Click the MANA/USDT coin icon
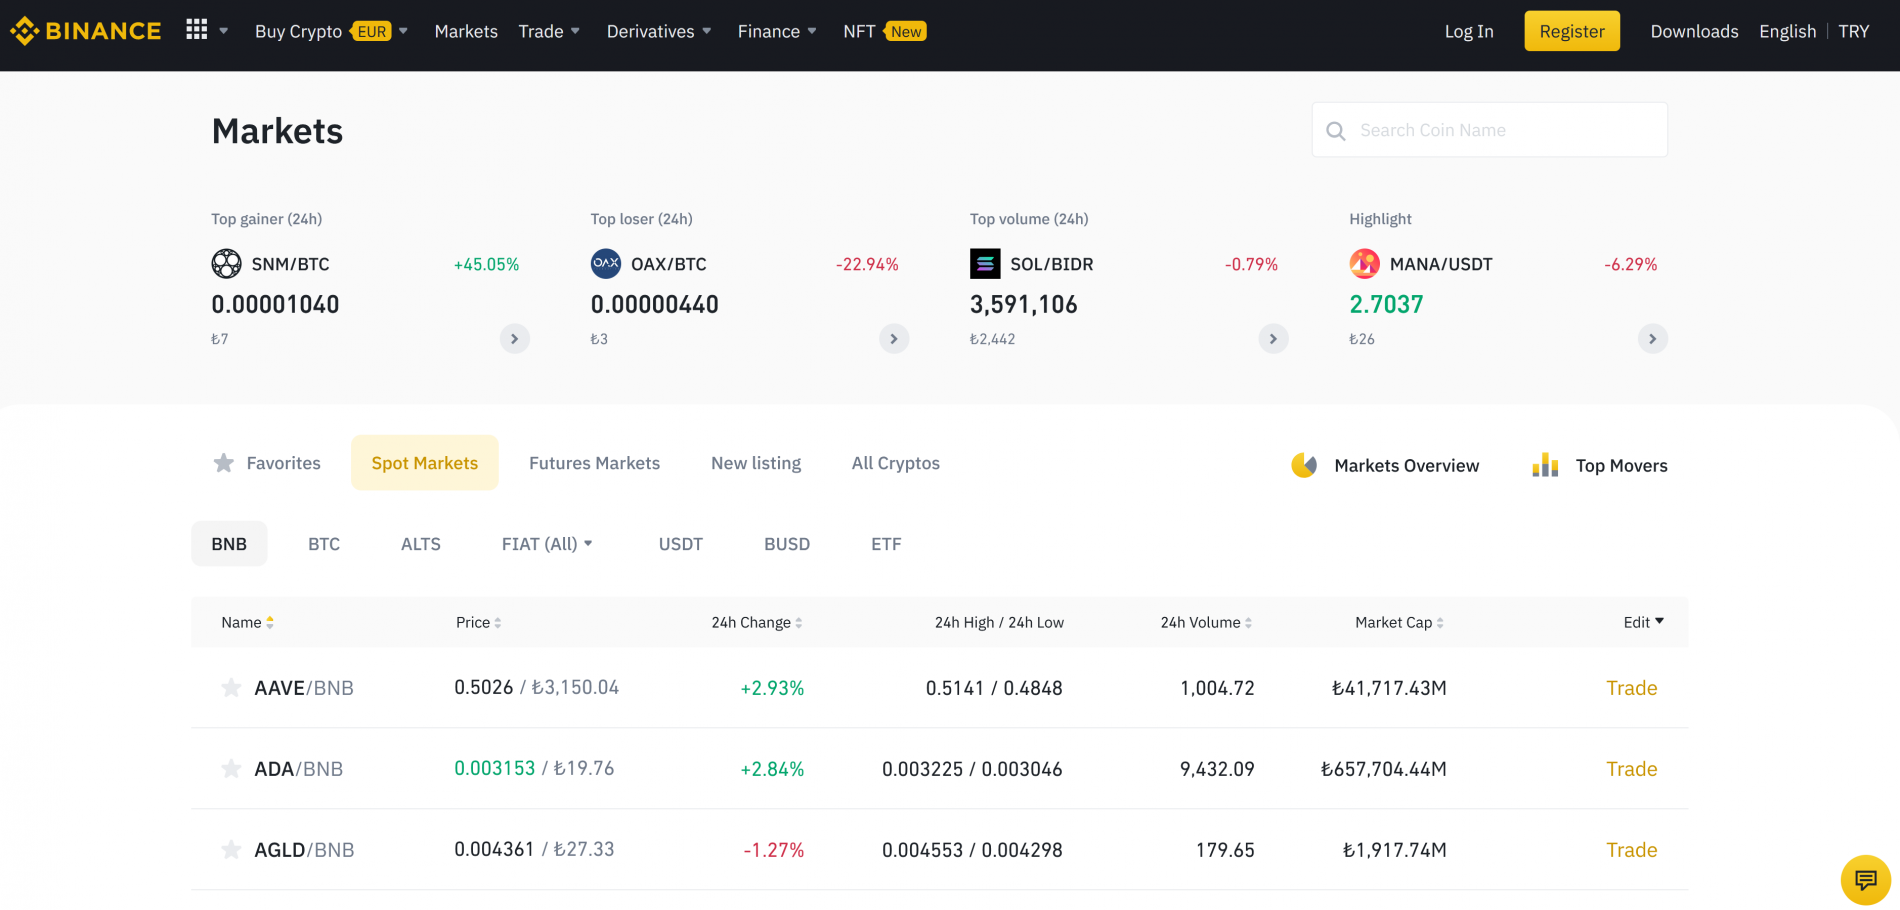 click(x=1365, y=264)
